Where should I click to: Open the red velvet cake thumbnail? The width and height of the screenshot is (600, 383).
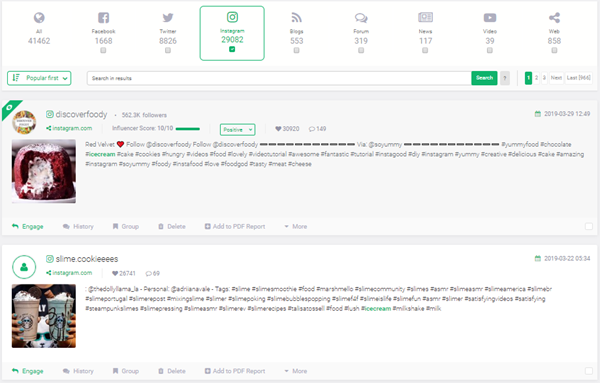44,171
